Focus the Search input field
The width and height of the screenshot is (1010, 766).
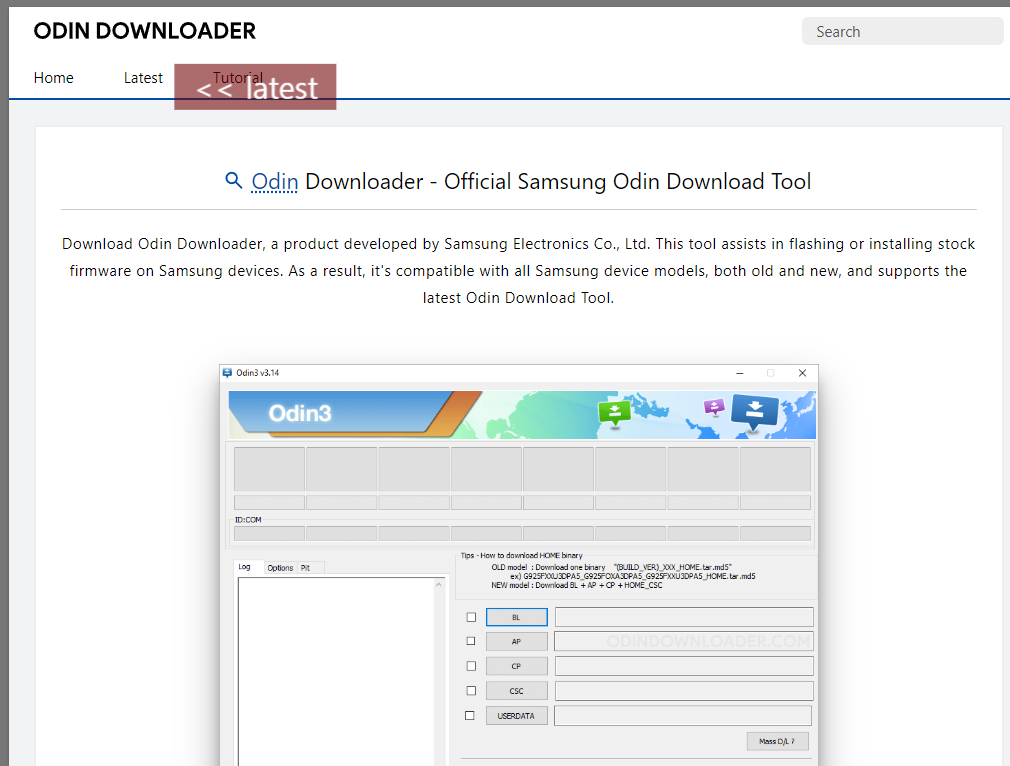click(902, 32)
